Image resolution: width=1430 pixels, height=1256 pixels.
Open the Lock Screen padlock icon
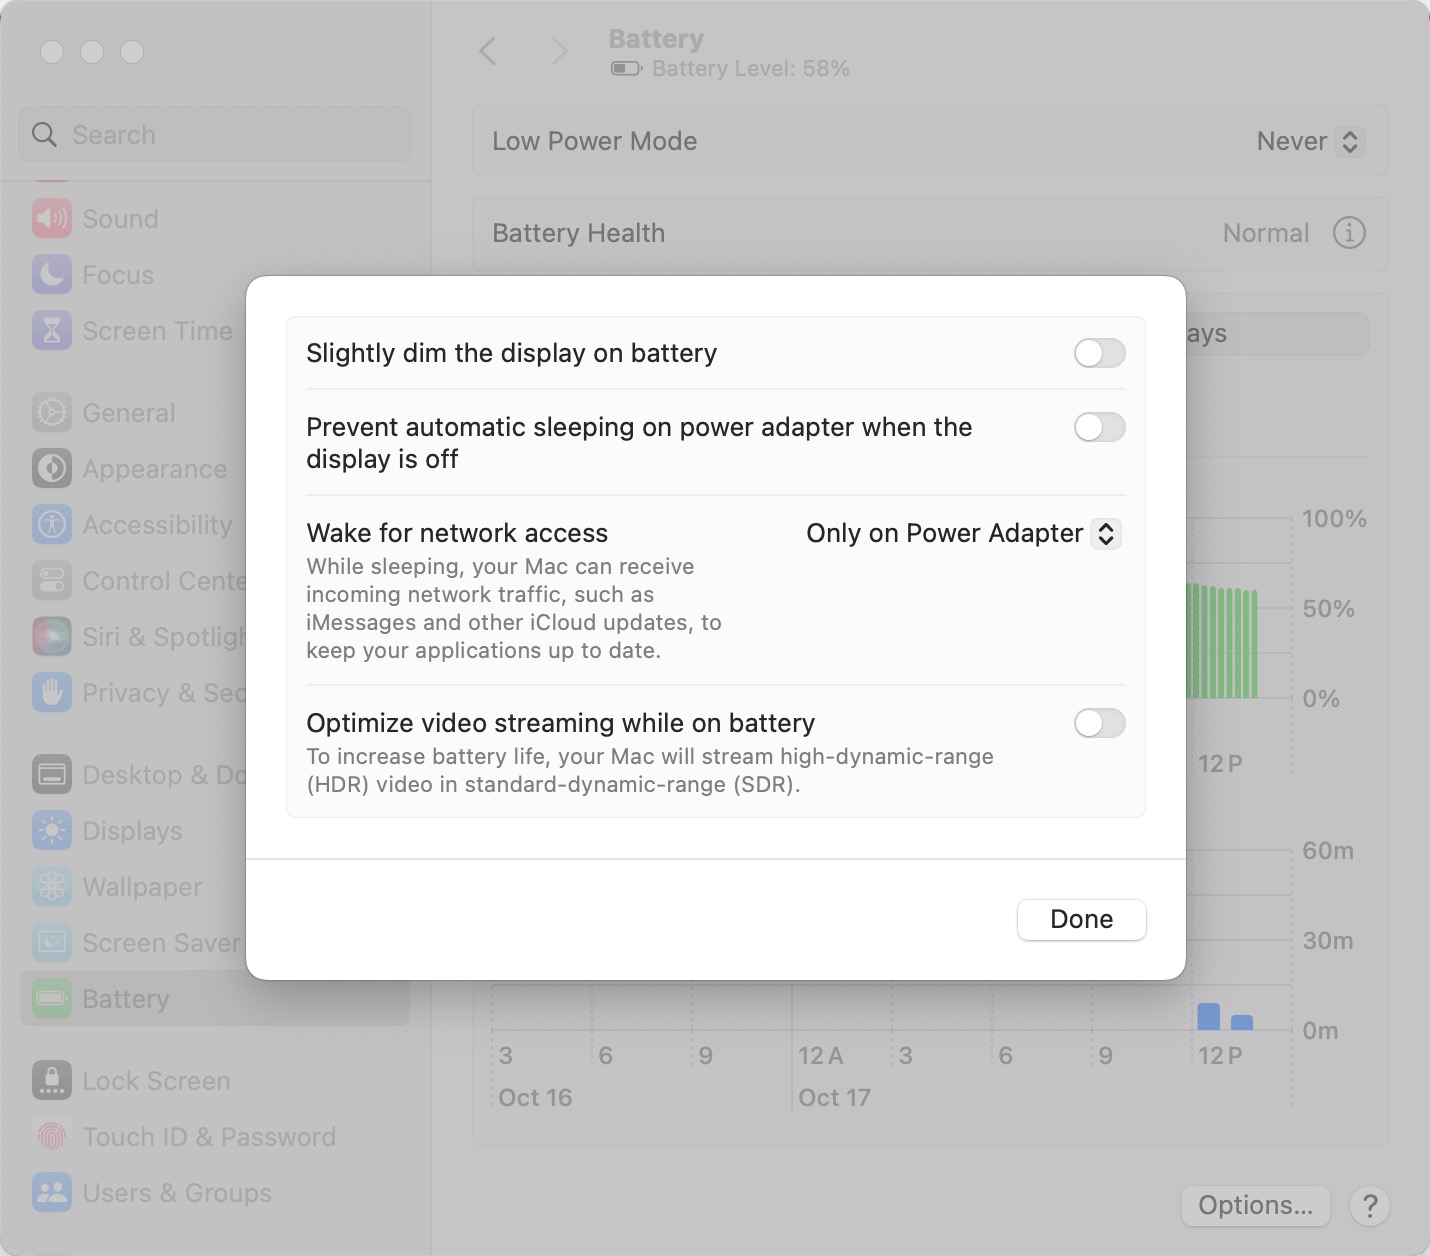pyautogui.click(x=51, y=1081)
